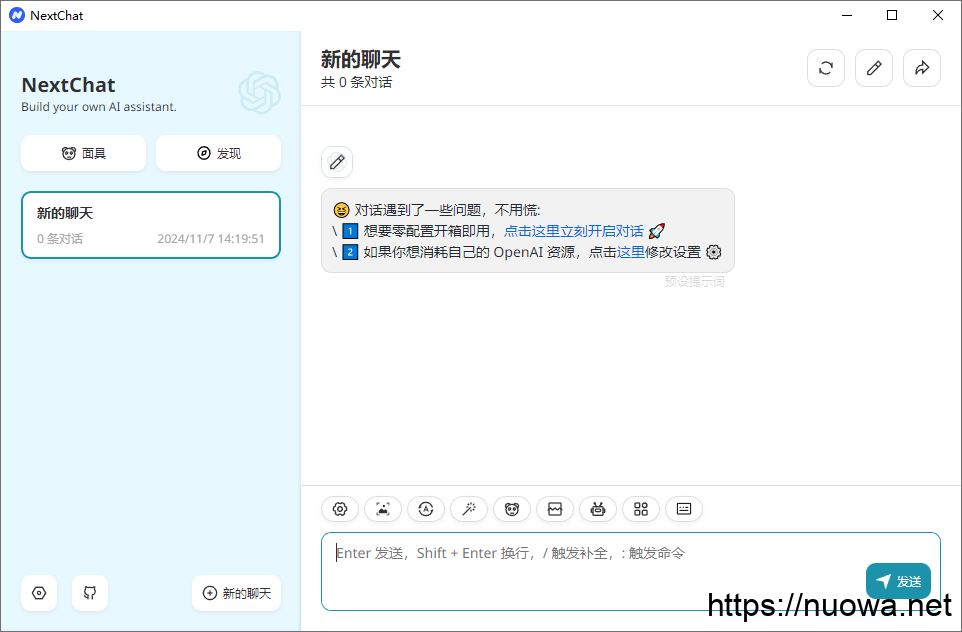Click the mask icon in input toolbar

click(512, 509)
